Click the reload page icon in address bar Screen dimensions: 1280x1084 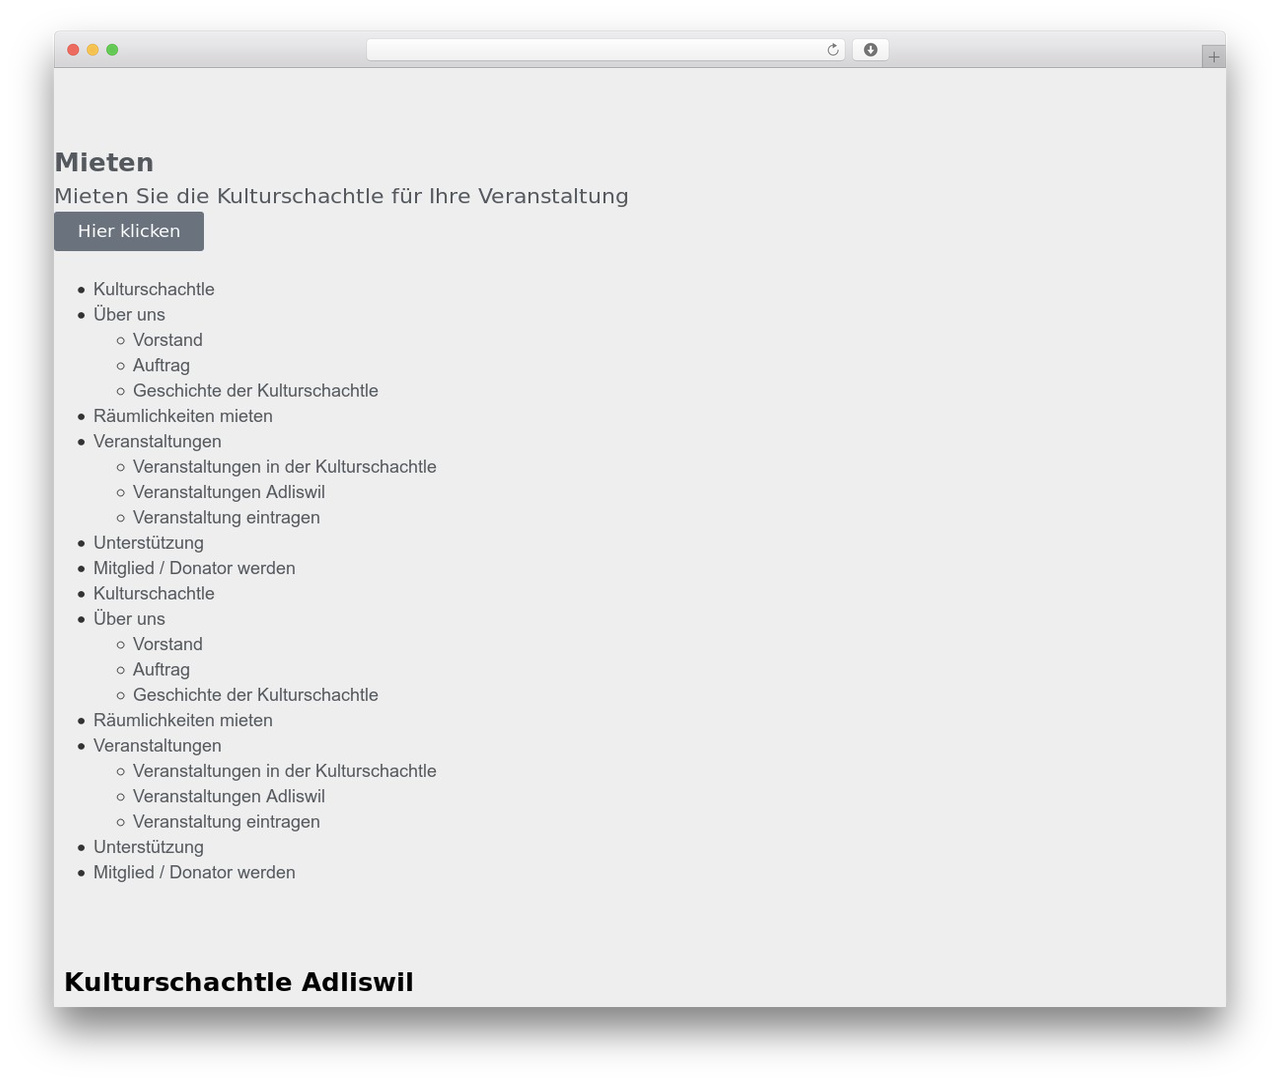pos(832,50)
